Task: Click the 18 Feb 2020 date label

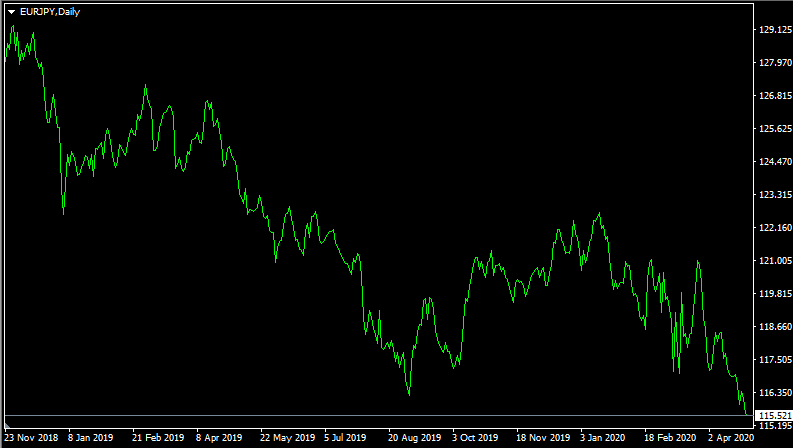Action: (670, 438)
